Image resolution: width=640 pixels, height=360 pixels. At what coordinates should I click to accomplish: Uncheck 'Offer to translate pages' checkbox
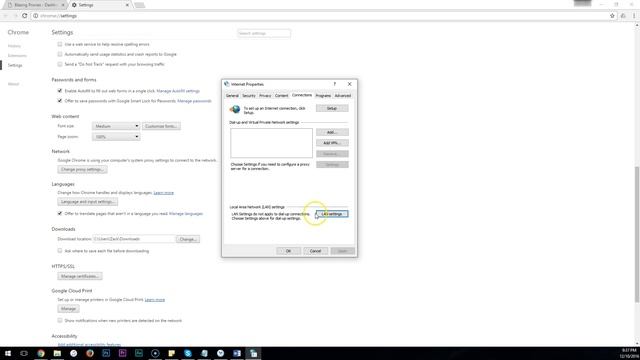[x=60, y=213]
